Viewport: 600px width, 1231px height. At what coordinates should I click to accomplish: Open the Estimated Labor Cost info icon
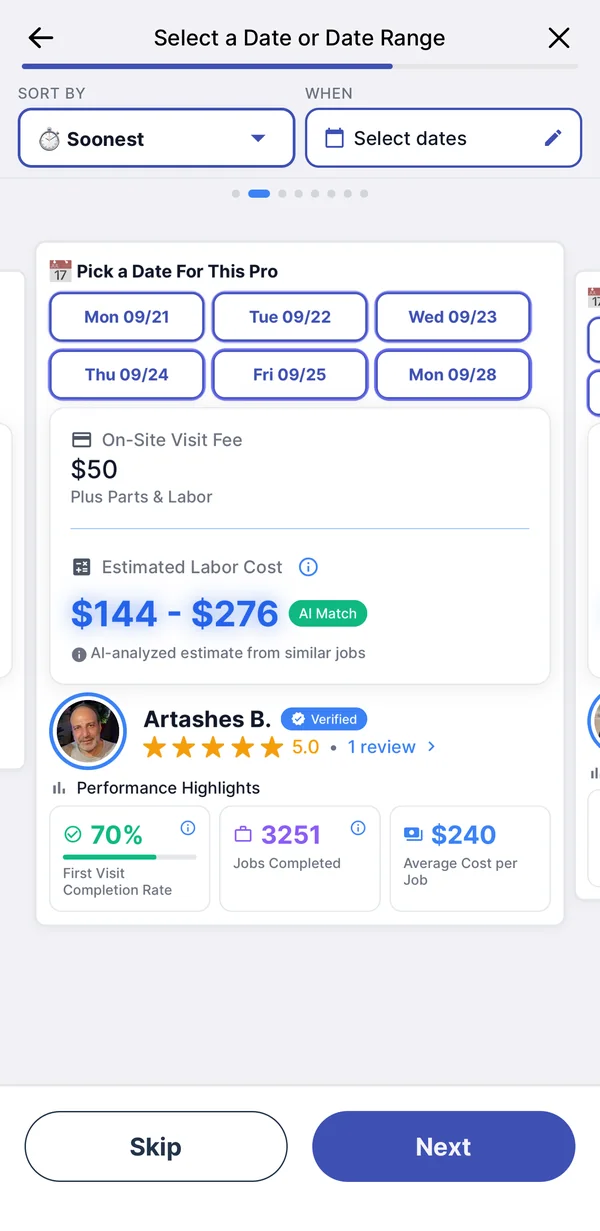[x=308, y=567]
